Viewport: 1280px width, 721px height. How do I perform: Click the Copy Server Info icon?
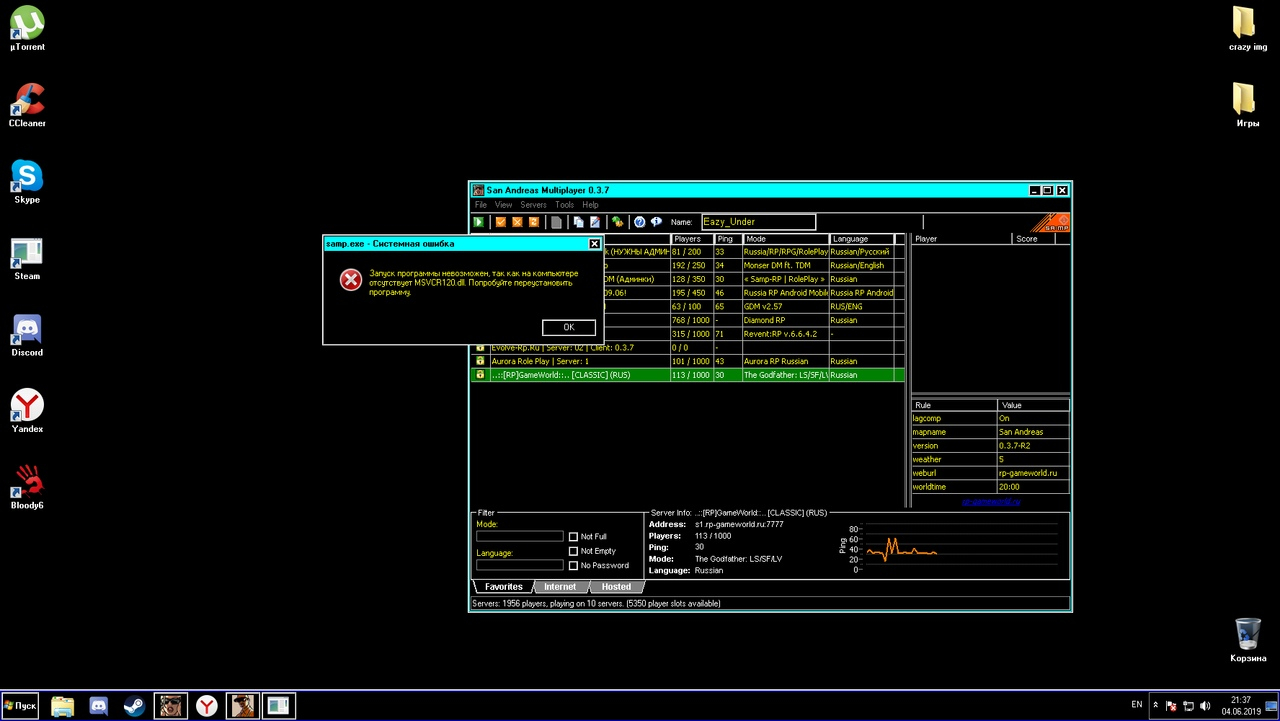pyautogui.click(x=578, y=222)
